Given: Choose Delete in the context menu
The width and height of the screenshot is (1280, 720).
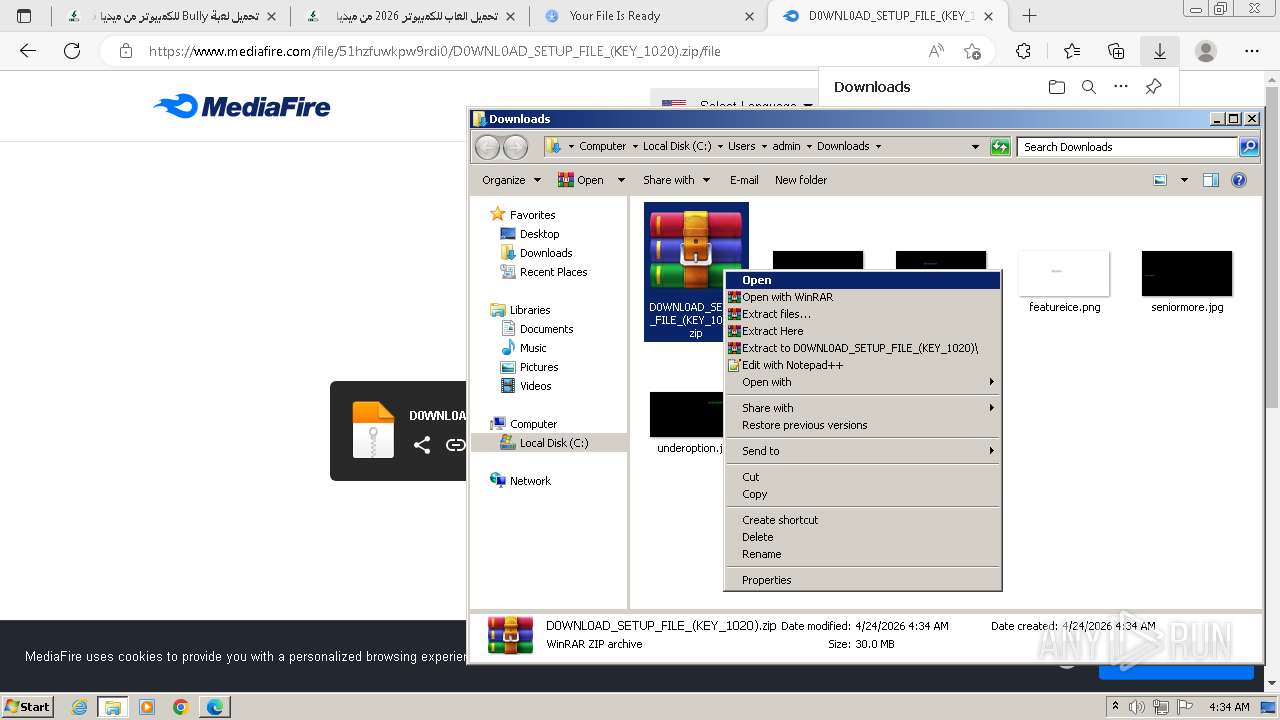Looking at the screenshot, I should coord(862,537).
